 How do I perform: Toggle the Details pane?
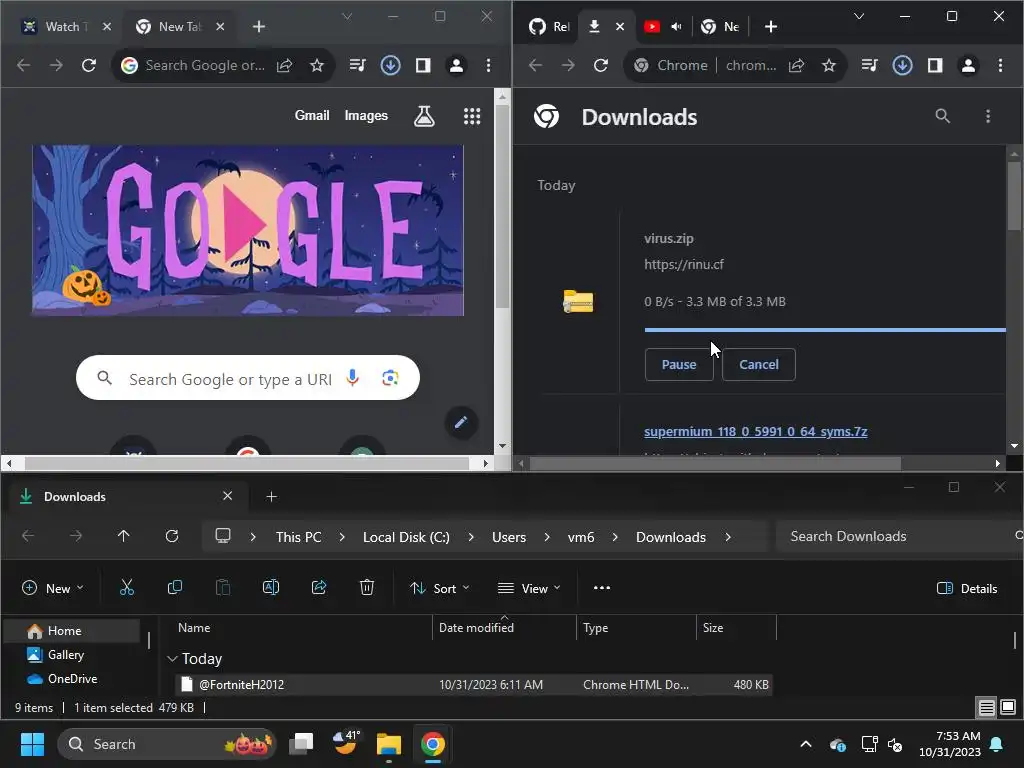pyautogui.click(x=967, y=588)
